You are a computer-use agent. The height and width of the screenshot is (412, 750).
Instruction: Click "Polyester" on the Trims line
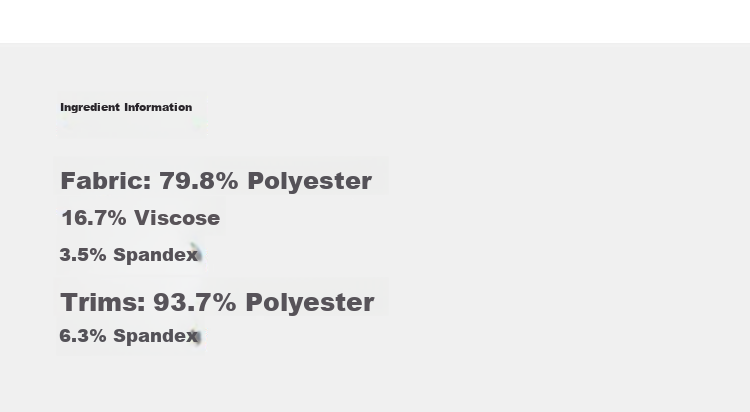[x=310, y=303]
